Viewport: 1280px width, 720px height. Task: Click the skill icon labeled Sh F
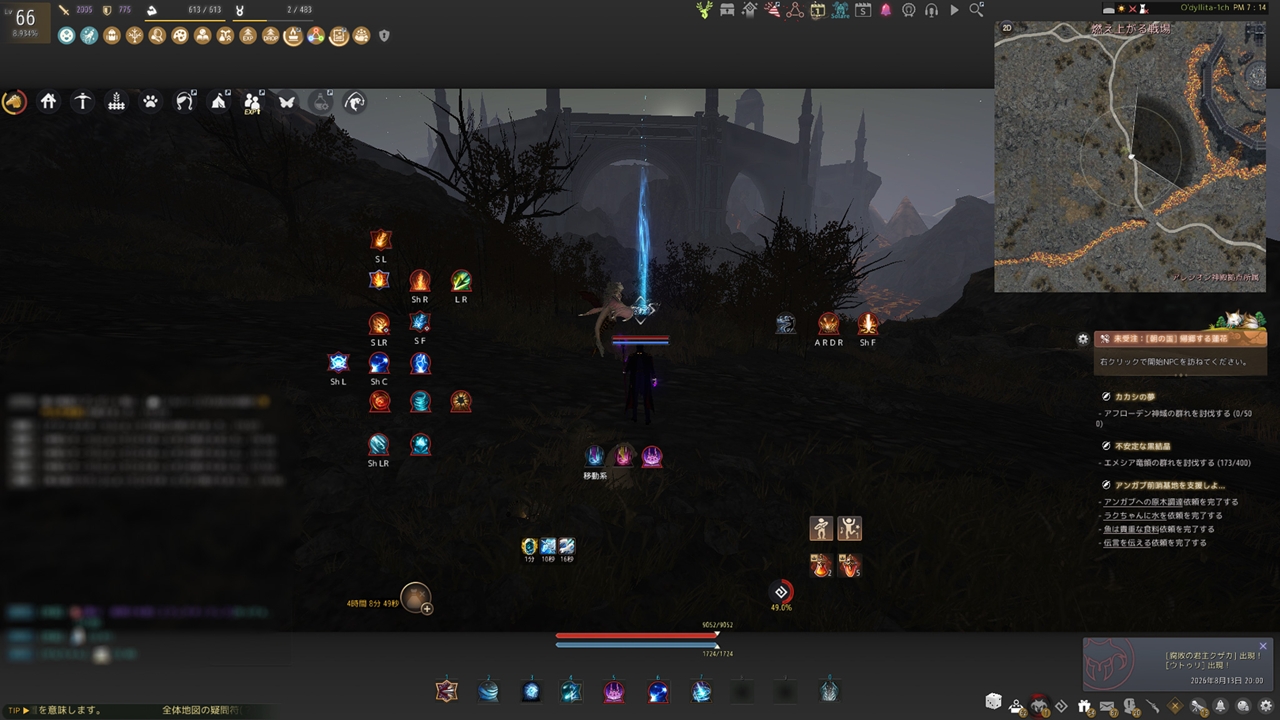(867, 324)
